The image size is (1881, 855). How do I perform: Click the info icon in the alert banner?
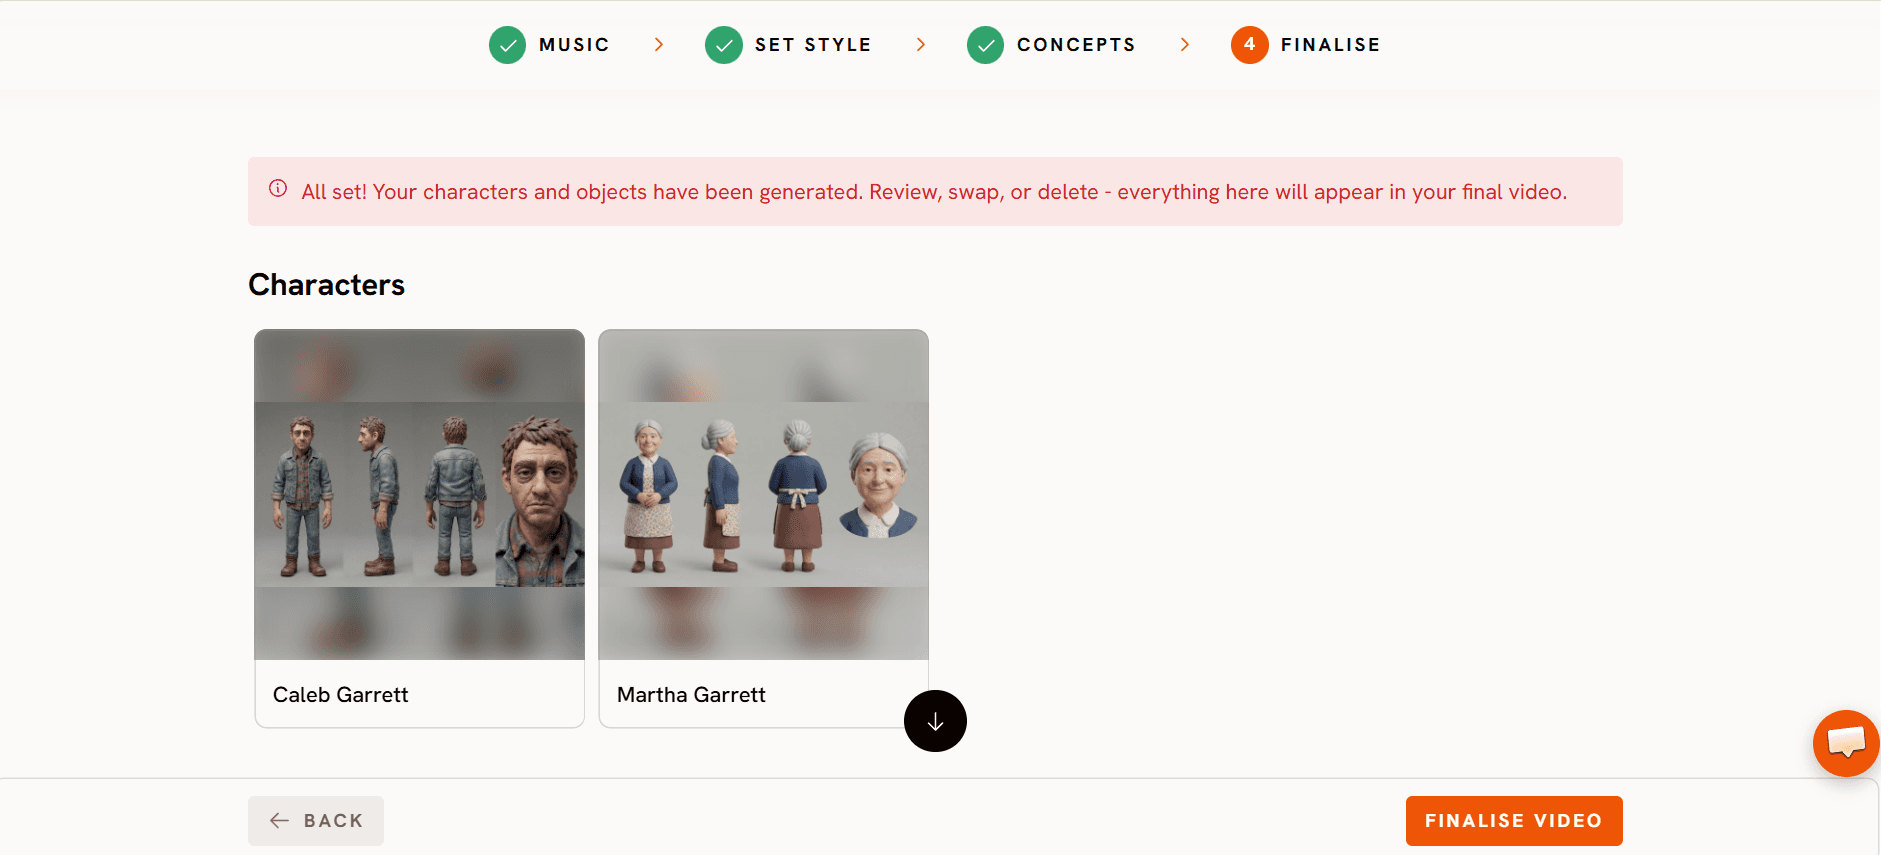(x=278, y=188)
